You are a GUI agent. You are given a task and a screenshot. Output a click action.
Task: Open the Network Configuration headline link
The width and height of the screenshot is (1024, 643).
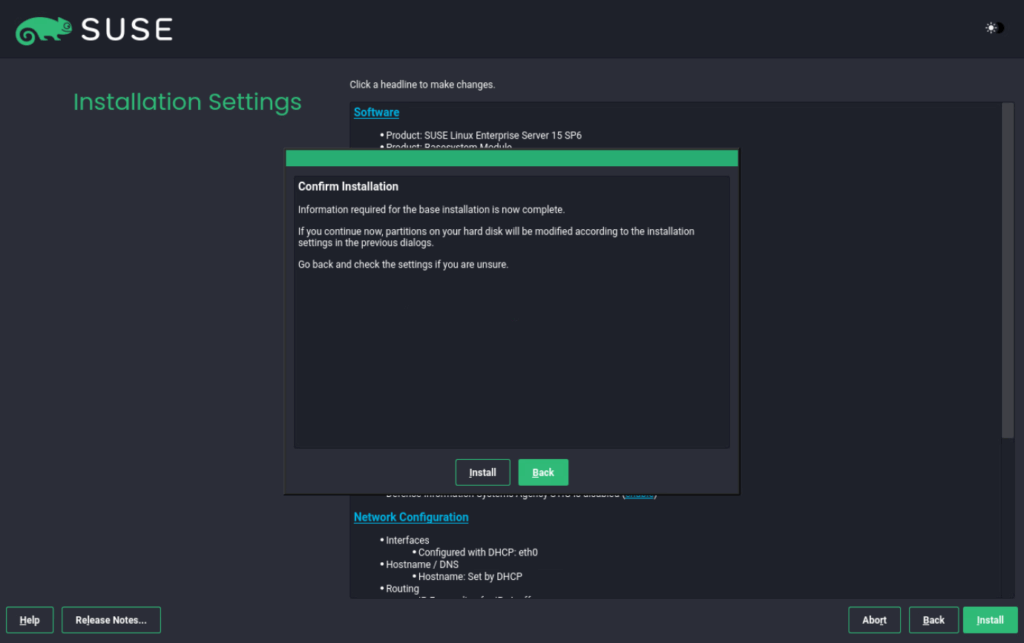[x=411, y=517]
